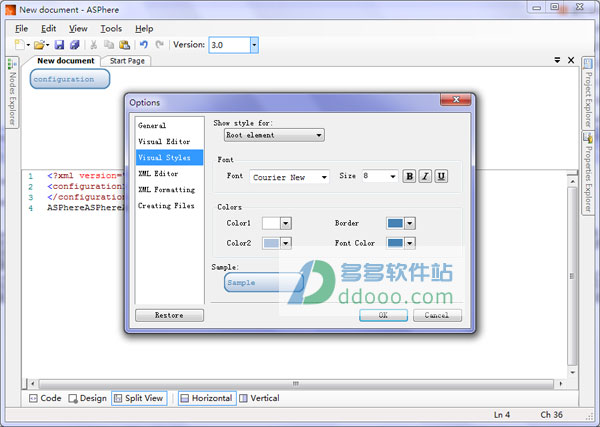Open the Project Explorer side panel
600x427 pixels.
click(588, 94)
